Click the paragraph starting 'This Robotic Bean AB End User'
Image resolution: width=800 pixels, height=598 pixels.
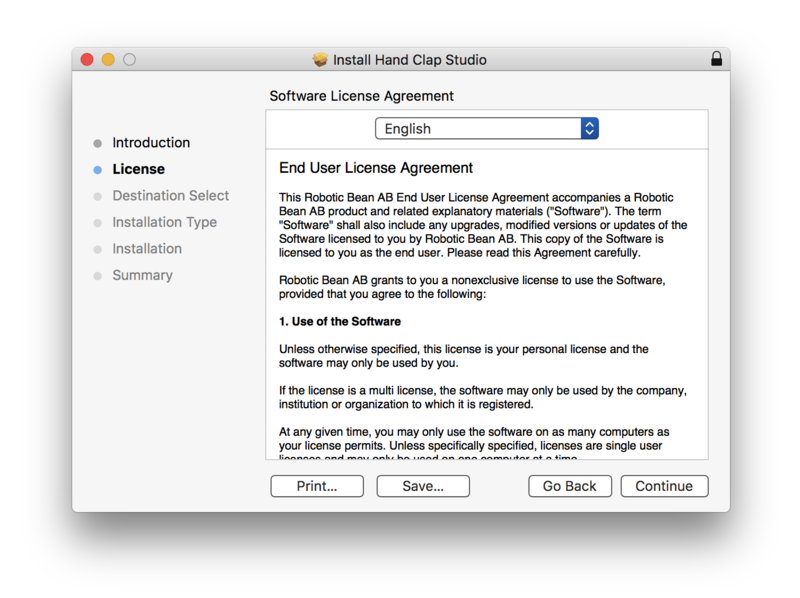[x=483, y=225]
